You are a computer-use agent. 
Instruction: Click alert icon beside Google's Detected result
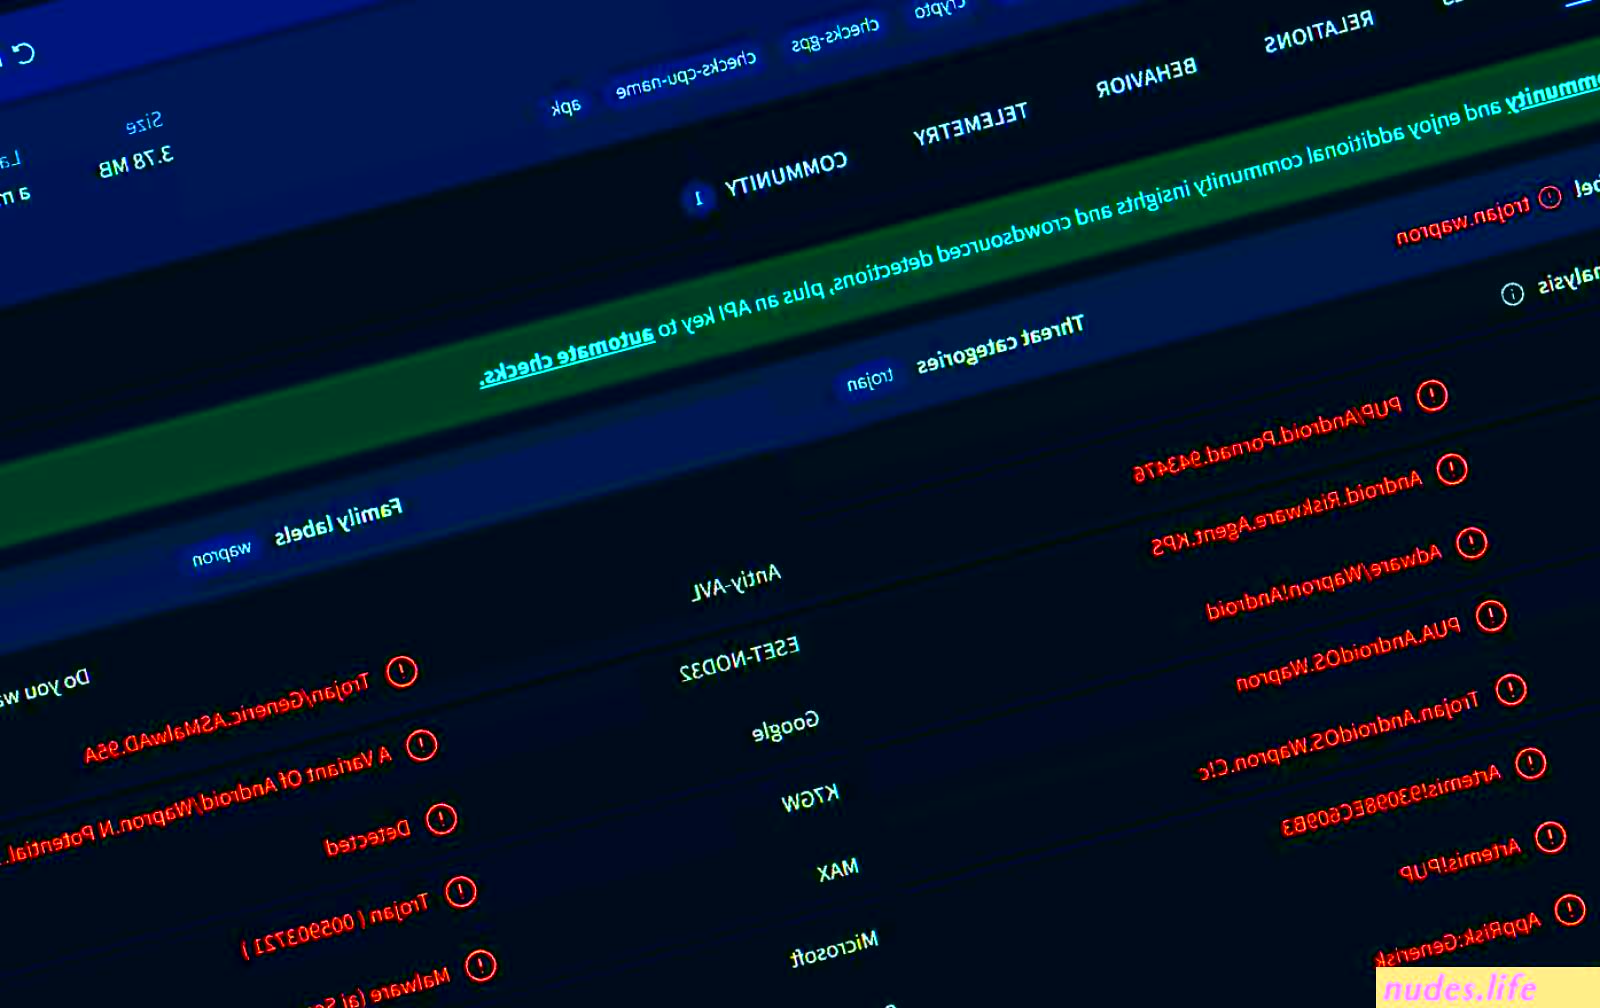(x=441, y=819)
